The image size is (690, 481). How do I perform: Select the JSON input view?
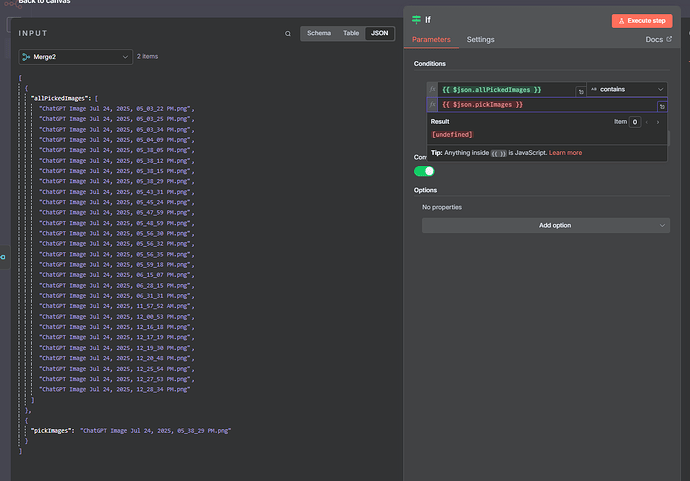(x=379, y=33)
